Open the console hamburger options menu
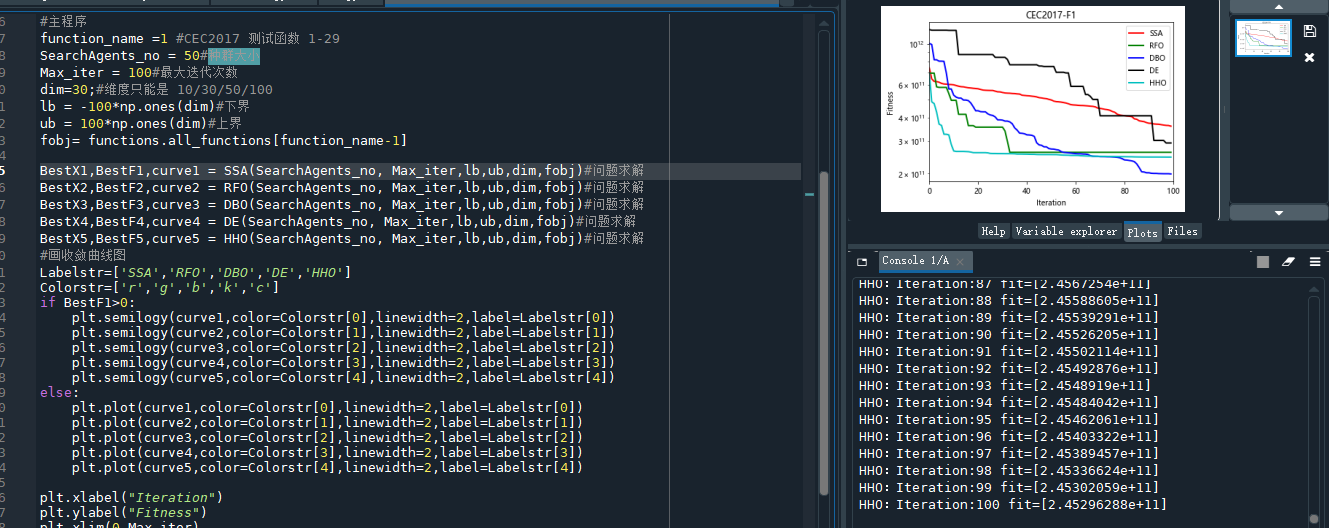 (x=1314, y=262)
